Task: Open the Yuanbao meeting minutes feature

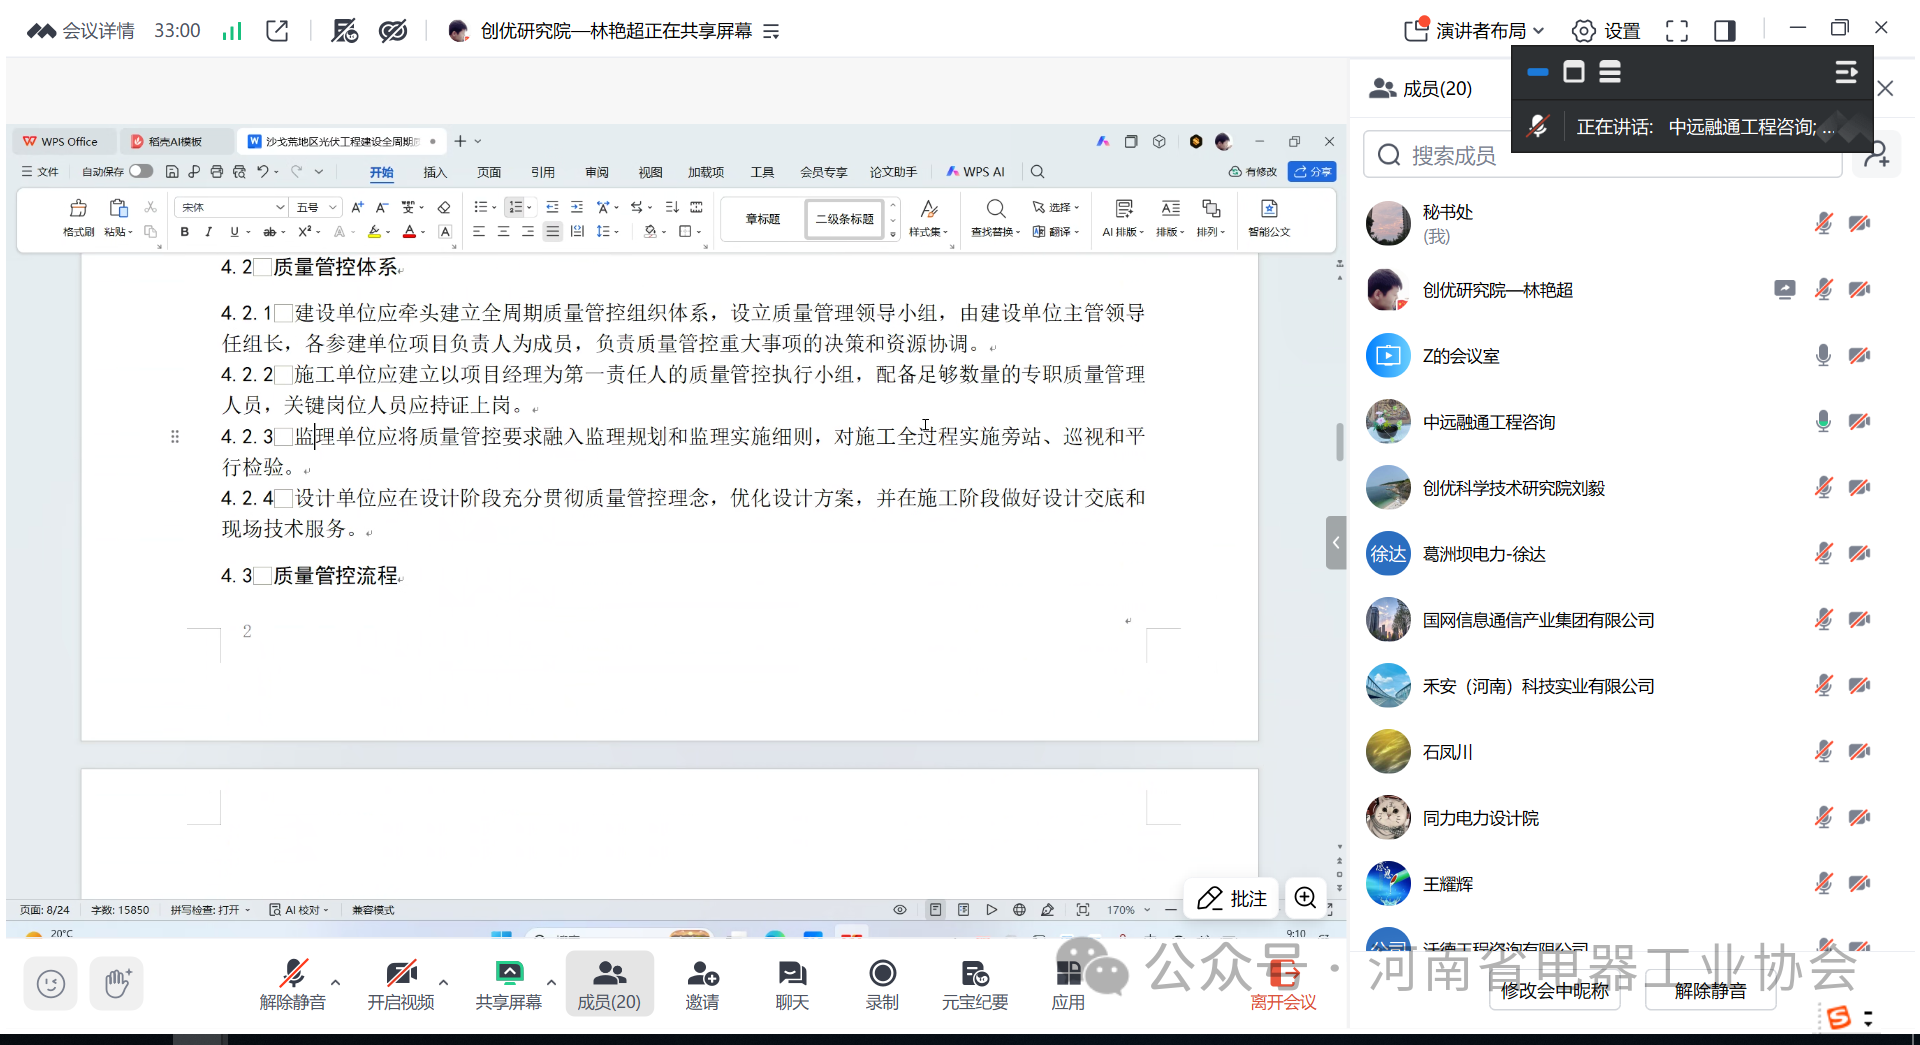Action: (975, 984)
